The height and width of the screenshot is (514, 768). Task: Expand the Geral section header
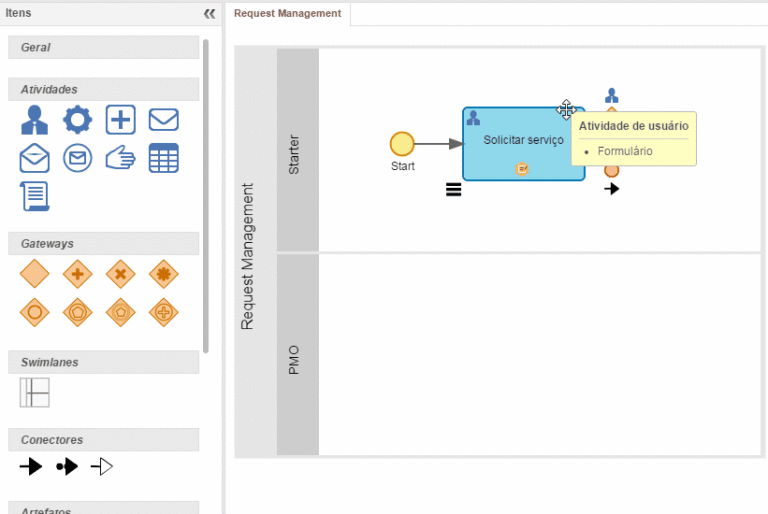pyautogui.click(x=103, y=47)
